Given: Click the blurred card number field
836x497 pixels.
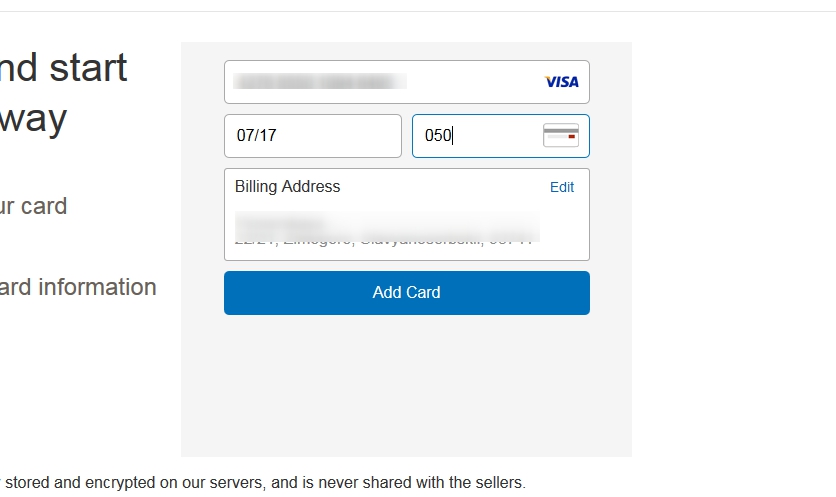Looking at the screenshot, I should pyautogui.click(x=320, y=82).
